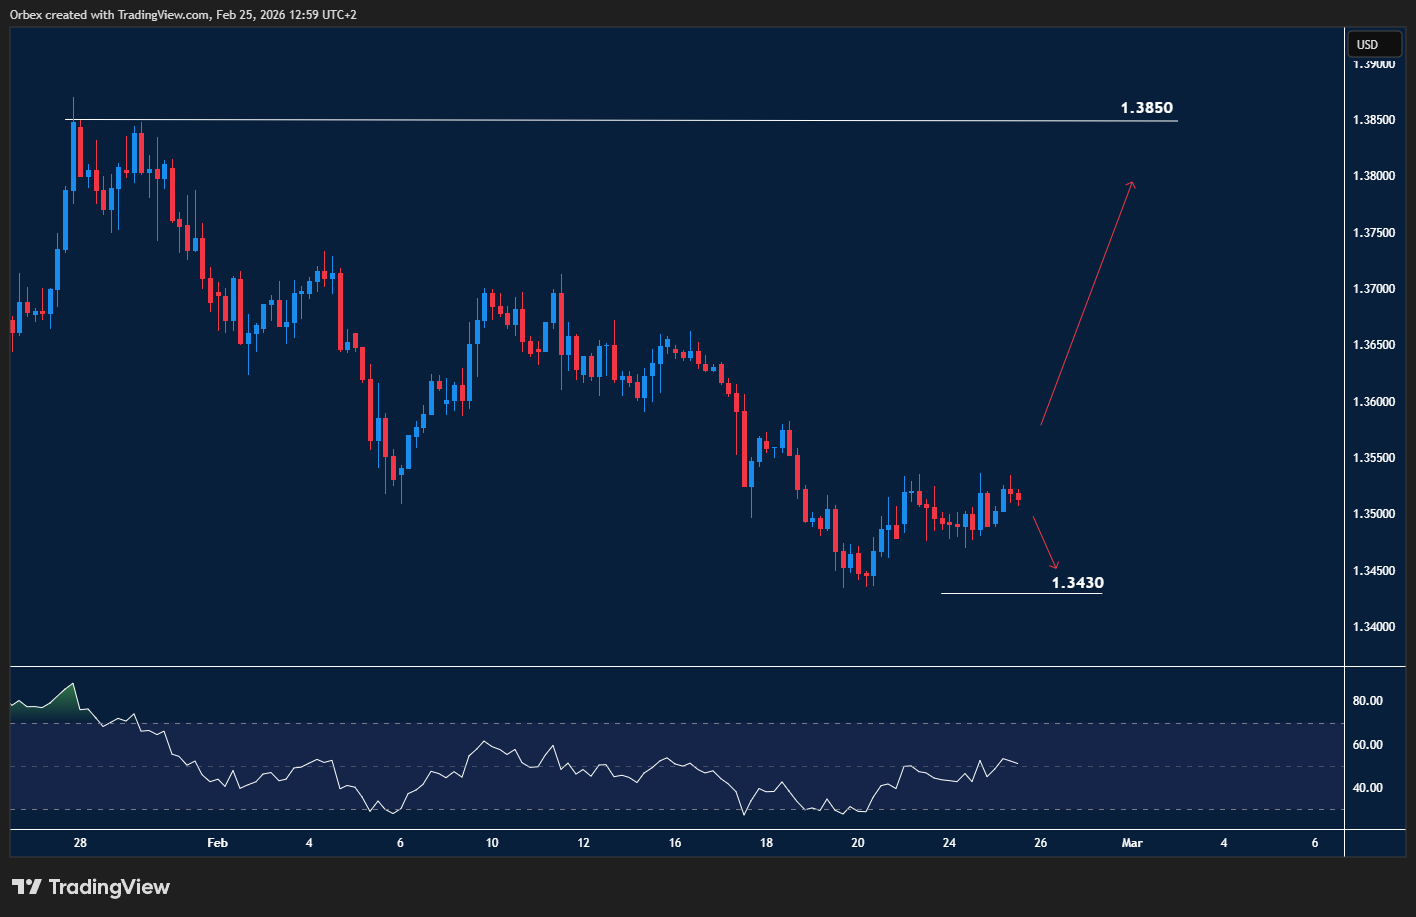Click the TradingView logo icon

click(x=25, y=886)
